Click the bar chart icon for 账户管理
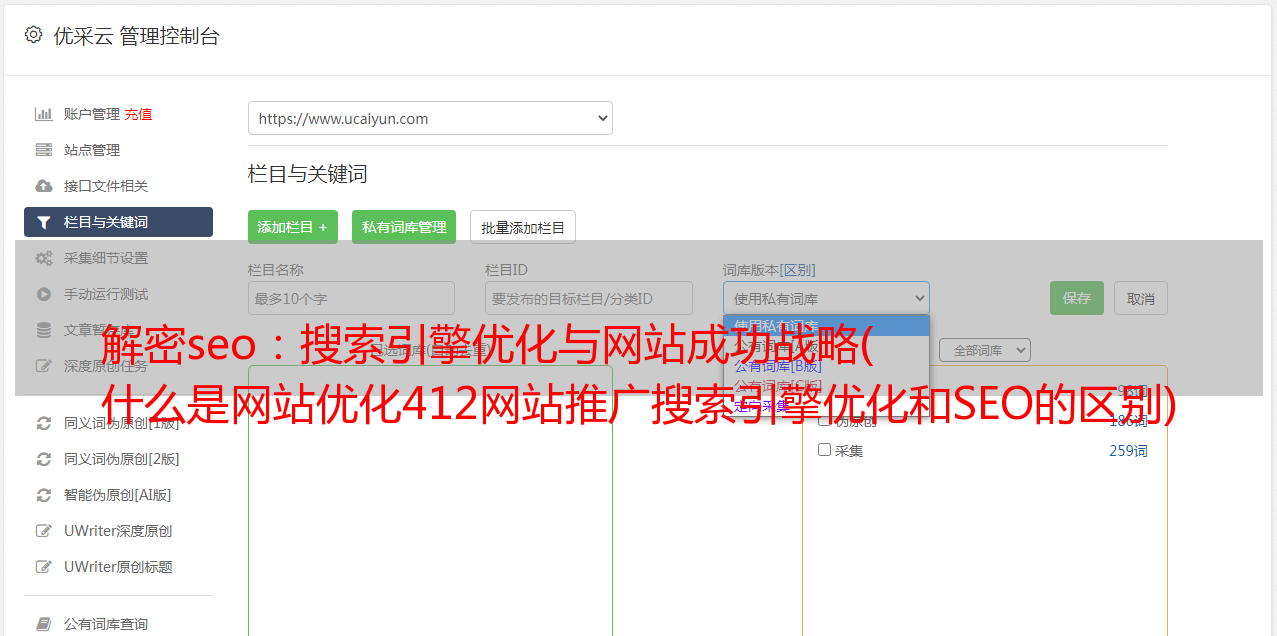Image resolution: width=1277 pixels, height=636 pixels. [x=44, y=114]
